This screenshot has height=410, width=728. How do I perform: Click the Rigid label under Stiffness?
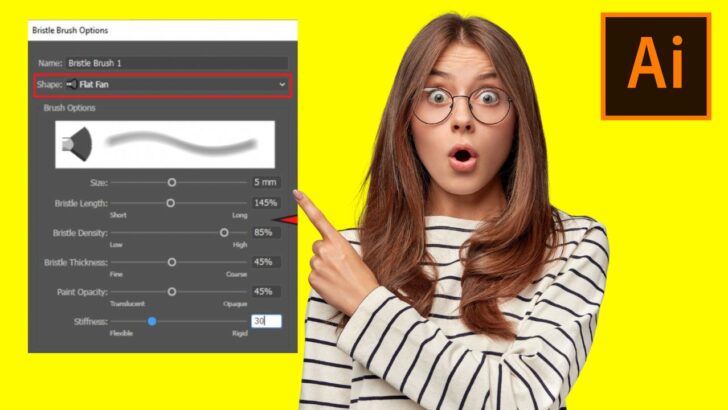coord(240,333)
